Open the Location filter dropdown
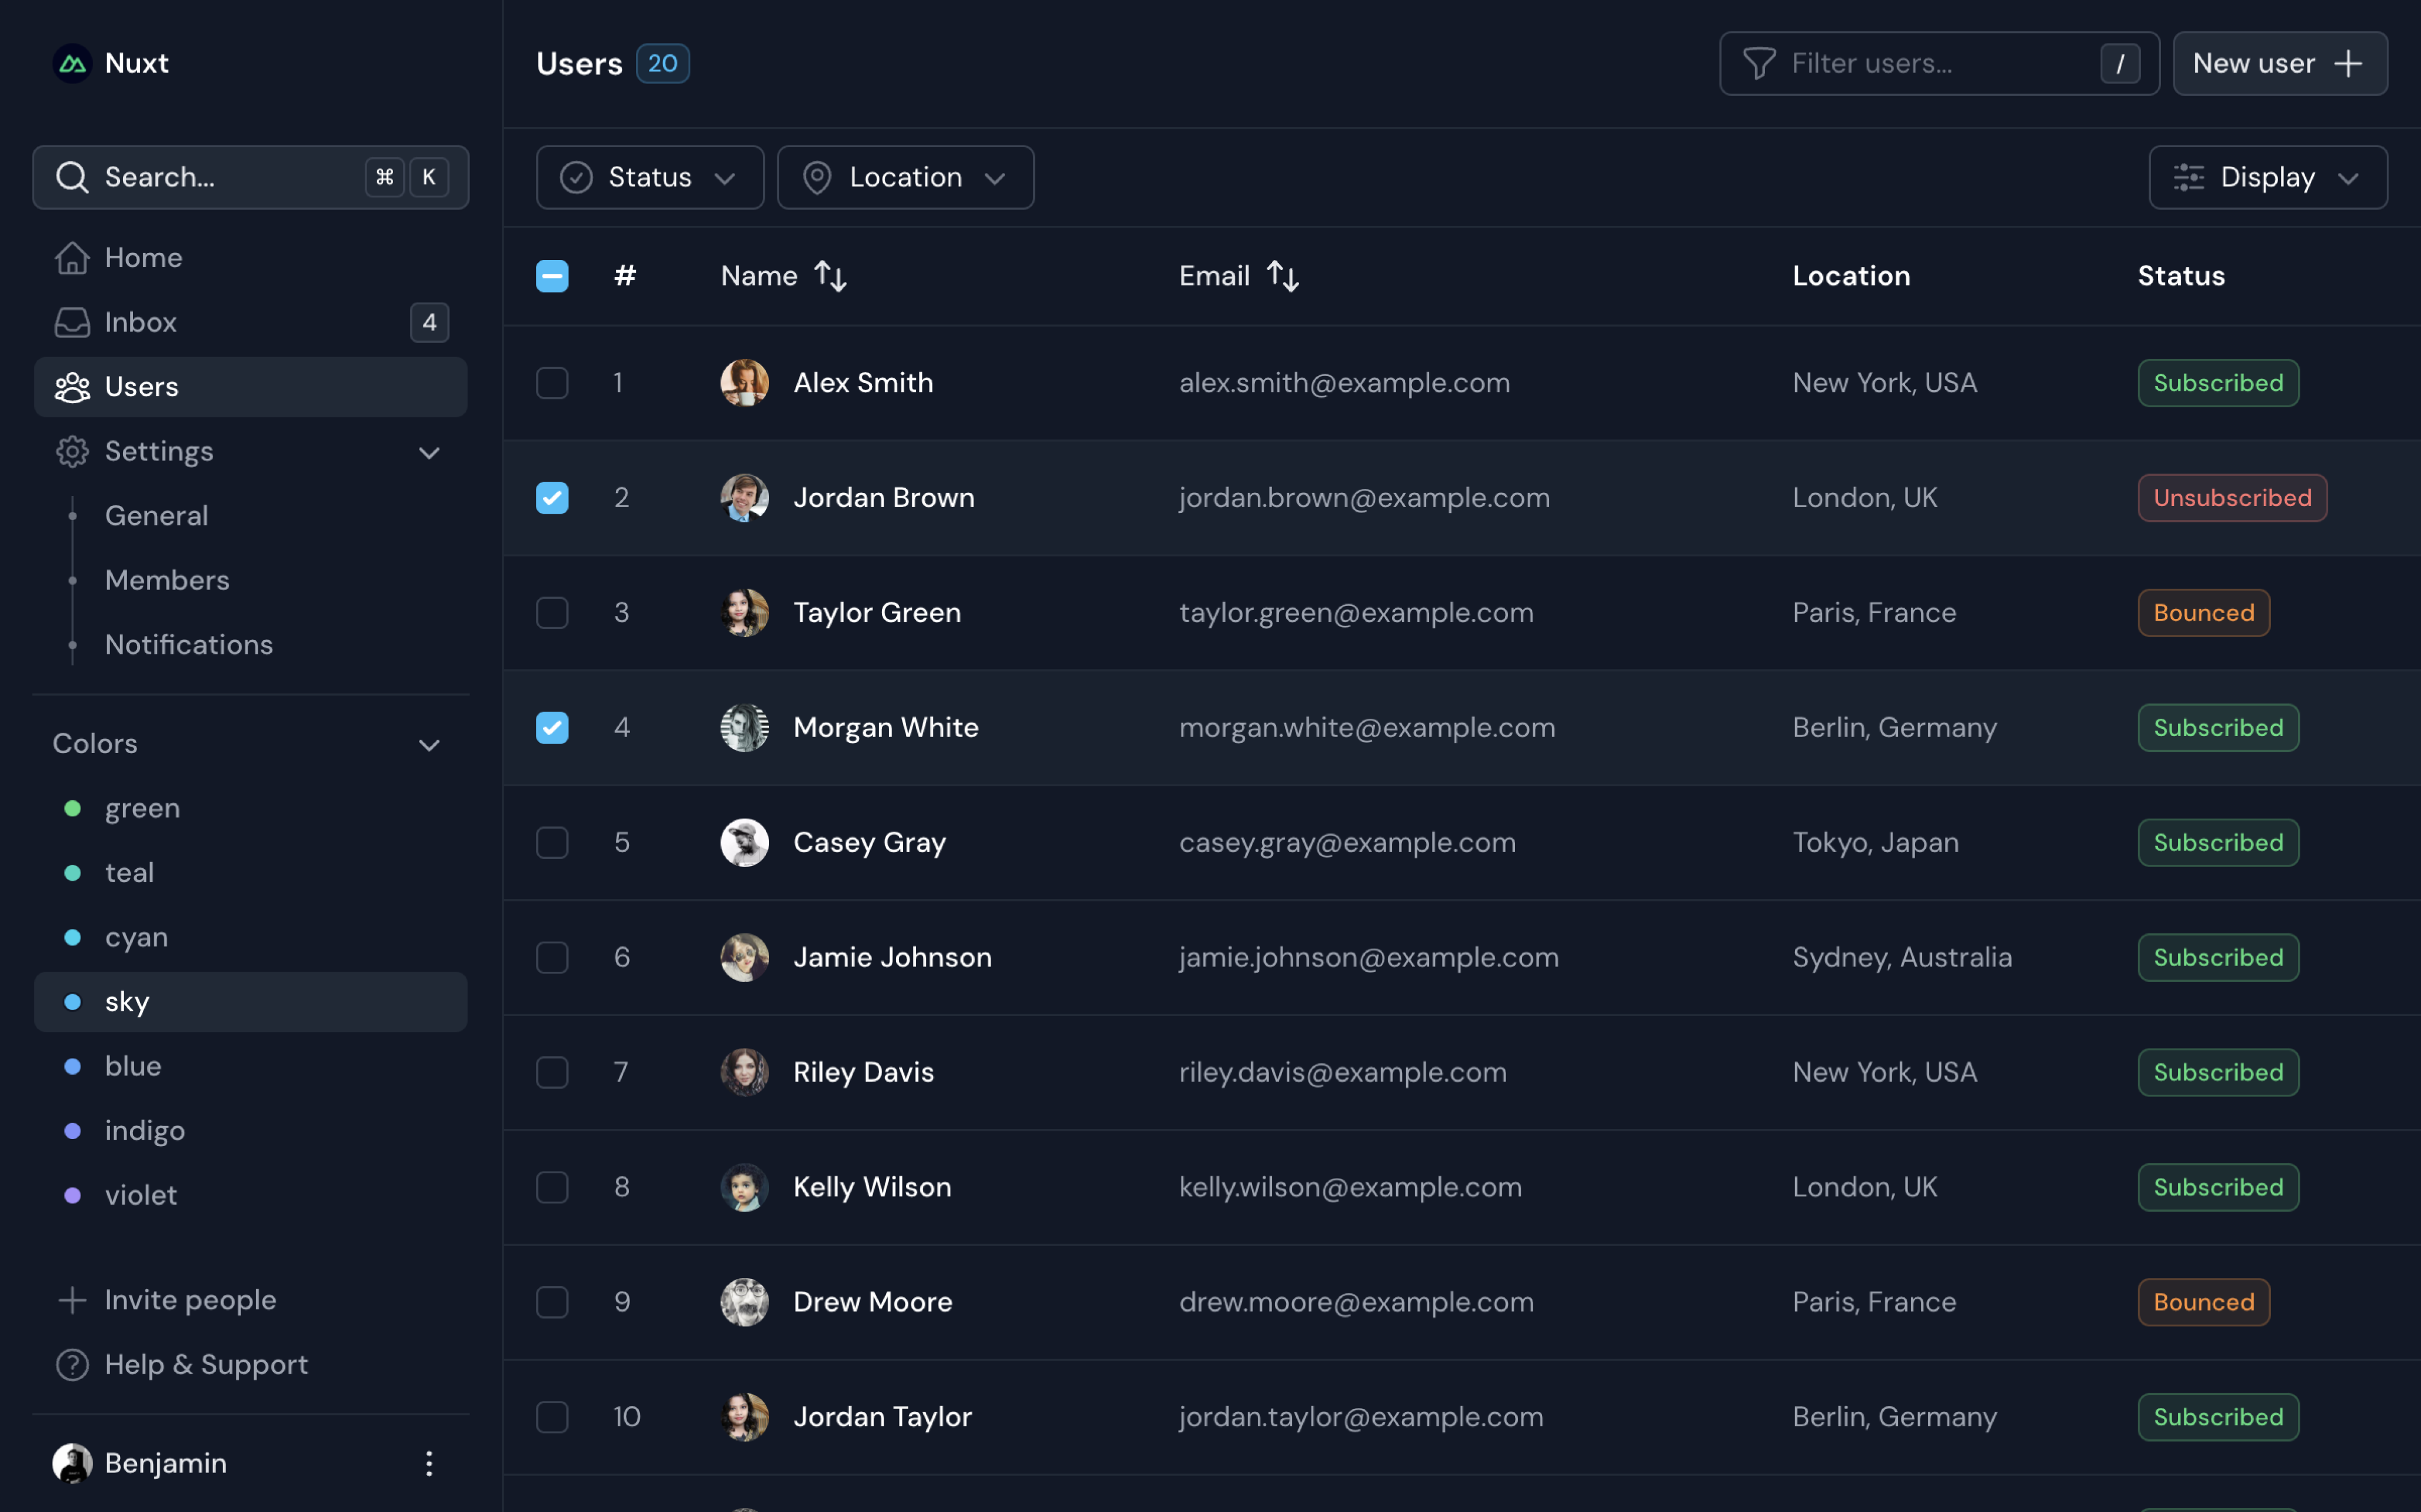Screen dimensions: 2421x1512 [905, 177]
